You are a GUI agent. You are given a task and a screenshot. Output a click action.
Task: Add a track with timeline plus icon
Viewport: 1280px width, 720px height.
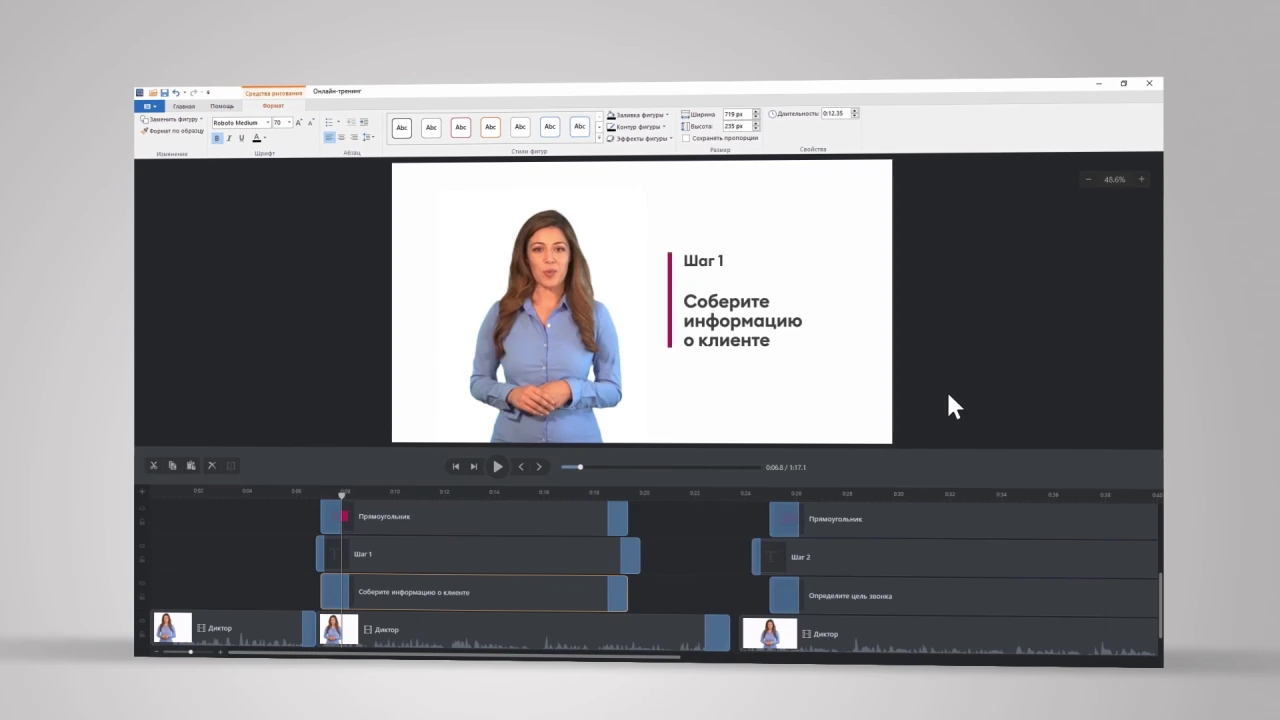point(142,492)
